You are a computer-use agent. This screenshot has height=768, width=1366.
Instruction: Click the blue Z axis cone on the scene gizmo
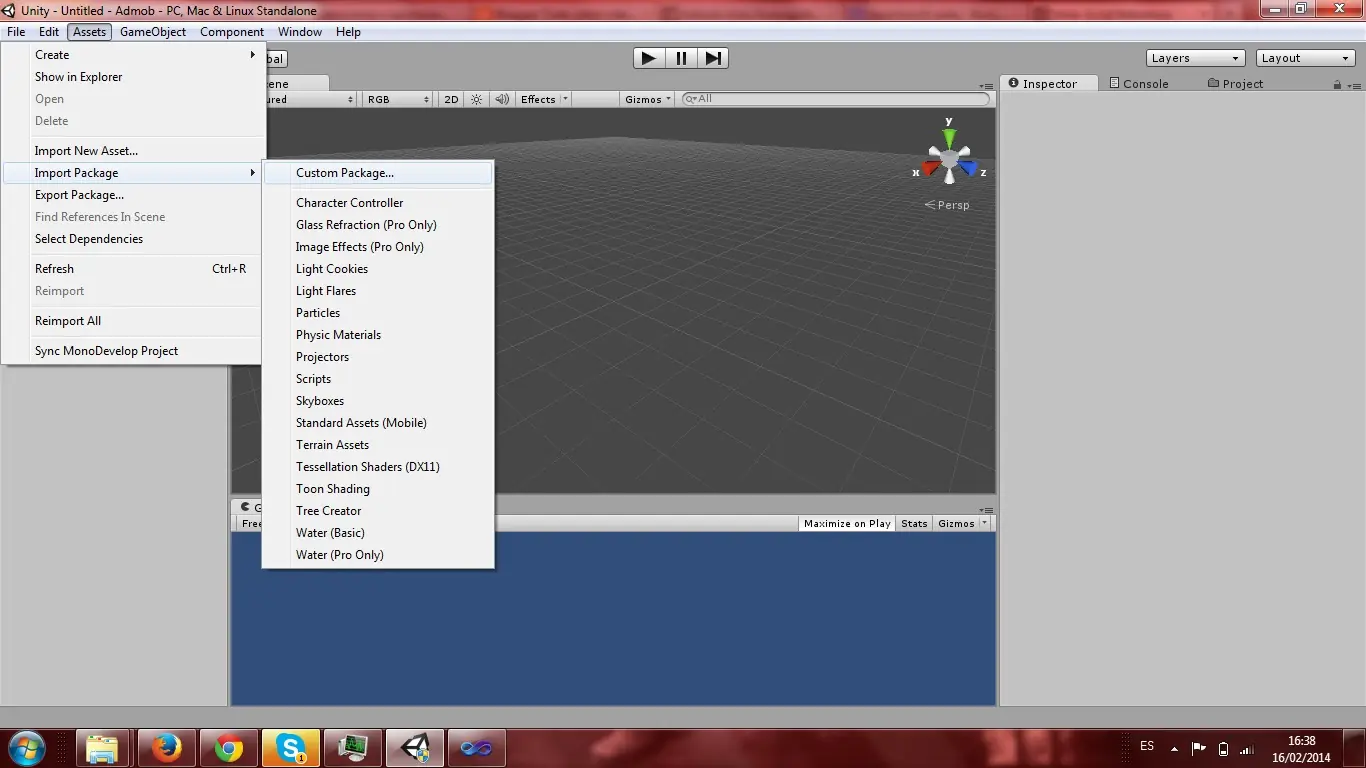(x=968, y=169)
